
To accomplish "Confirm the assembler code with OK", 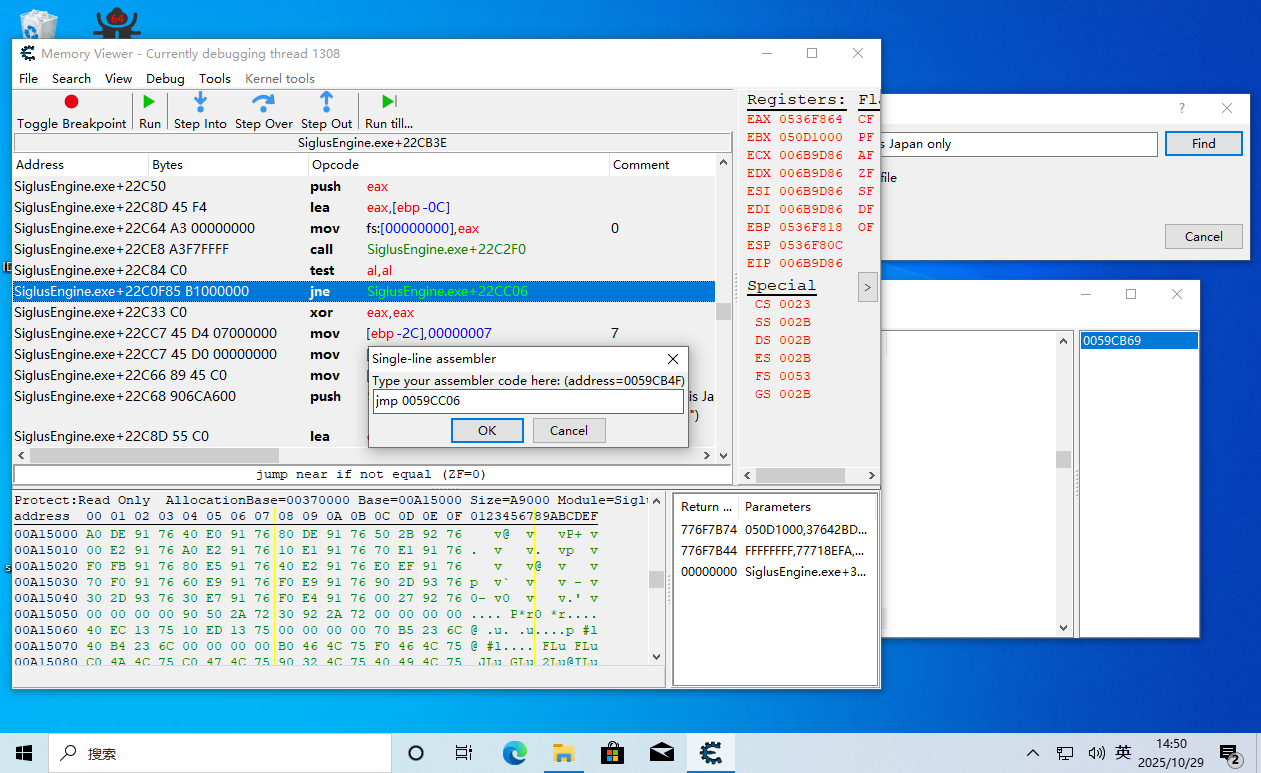I will [487, 430].
